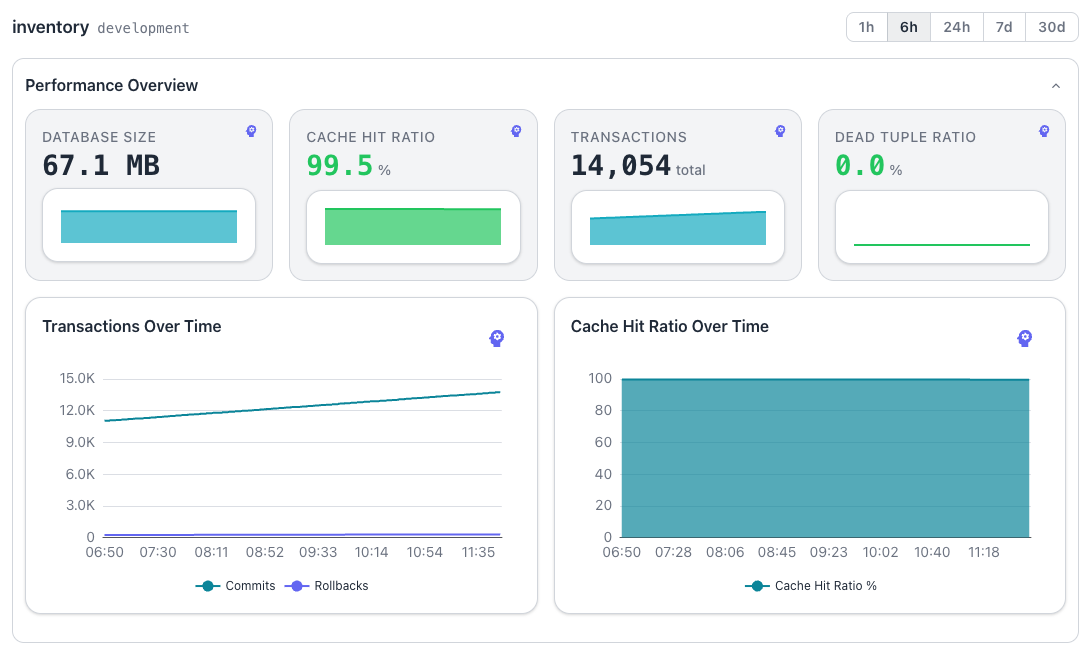Click the Cache Hit Ratio Over Time title
The height and width of the screenshot is (648, 1087).
point(670,326)
